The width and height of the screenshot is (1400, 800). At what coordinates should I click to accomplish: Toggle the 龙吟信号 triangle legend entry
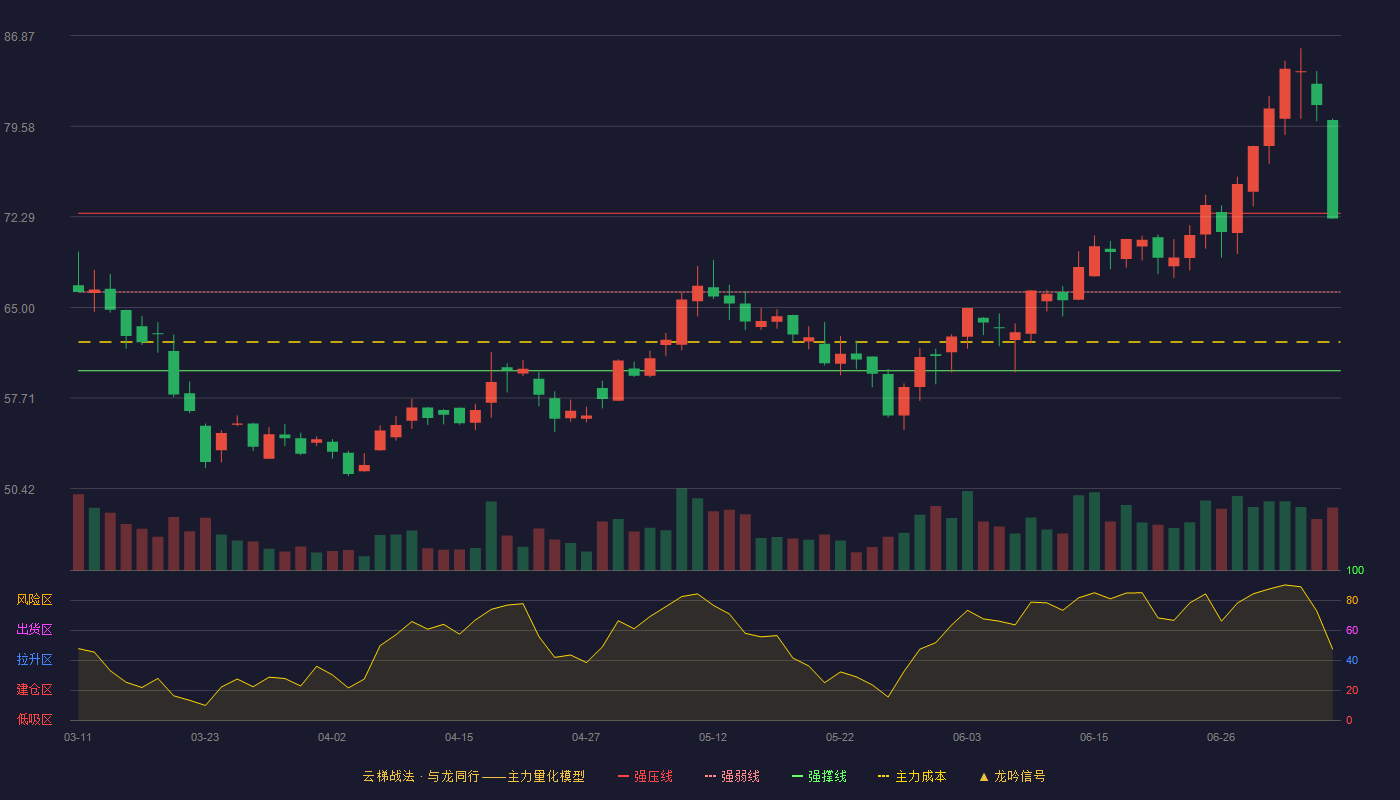[1011, 776]
